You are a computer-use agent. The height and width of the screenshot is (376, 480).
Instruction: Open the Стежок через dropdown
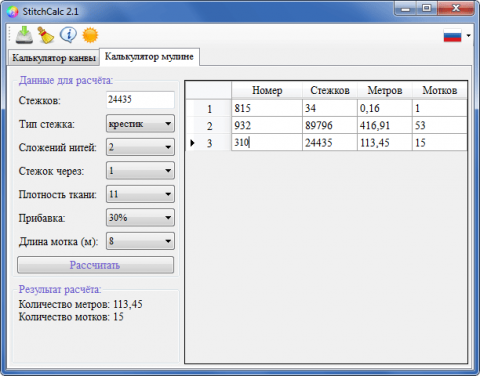pos(140,171)
